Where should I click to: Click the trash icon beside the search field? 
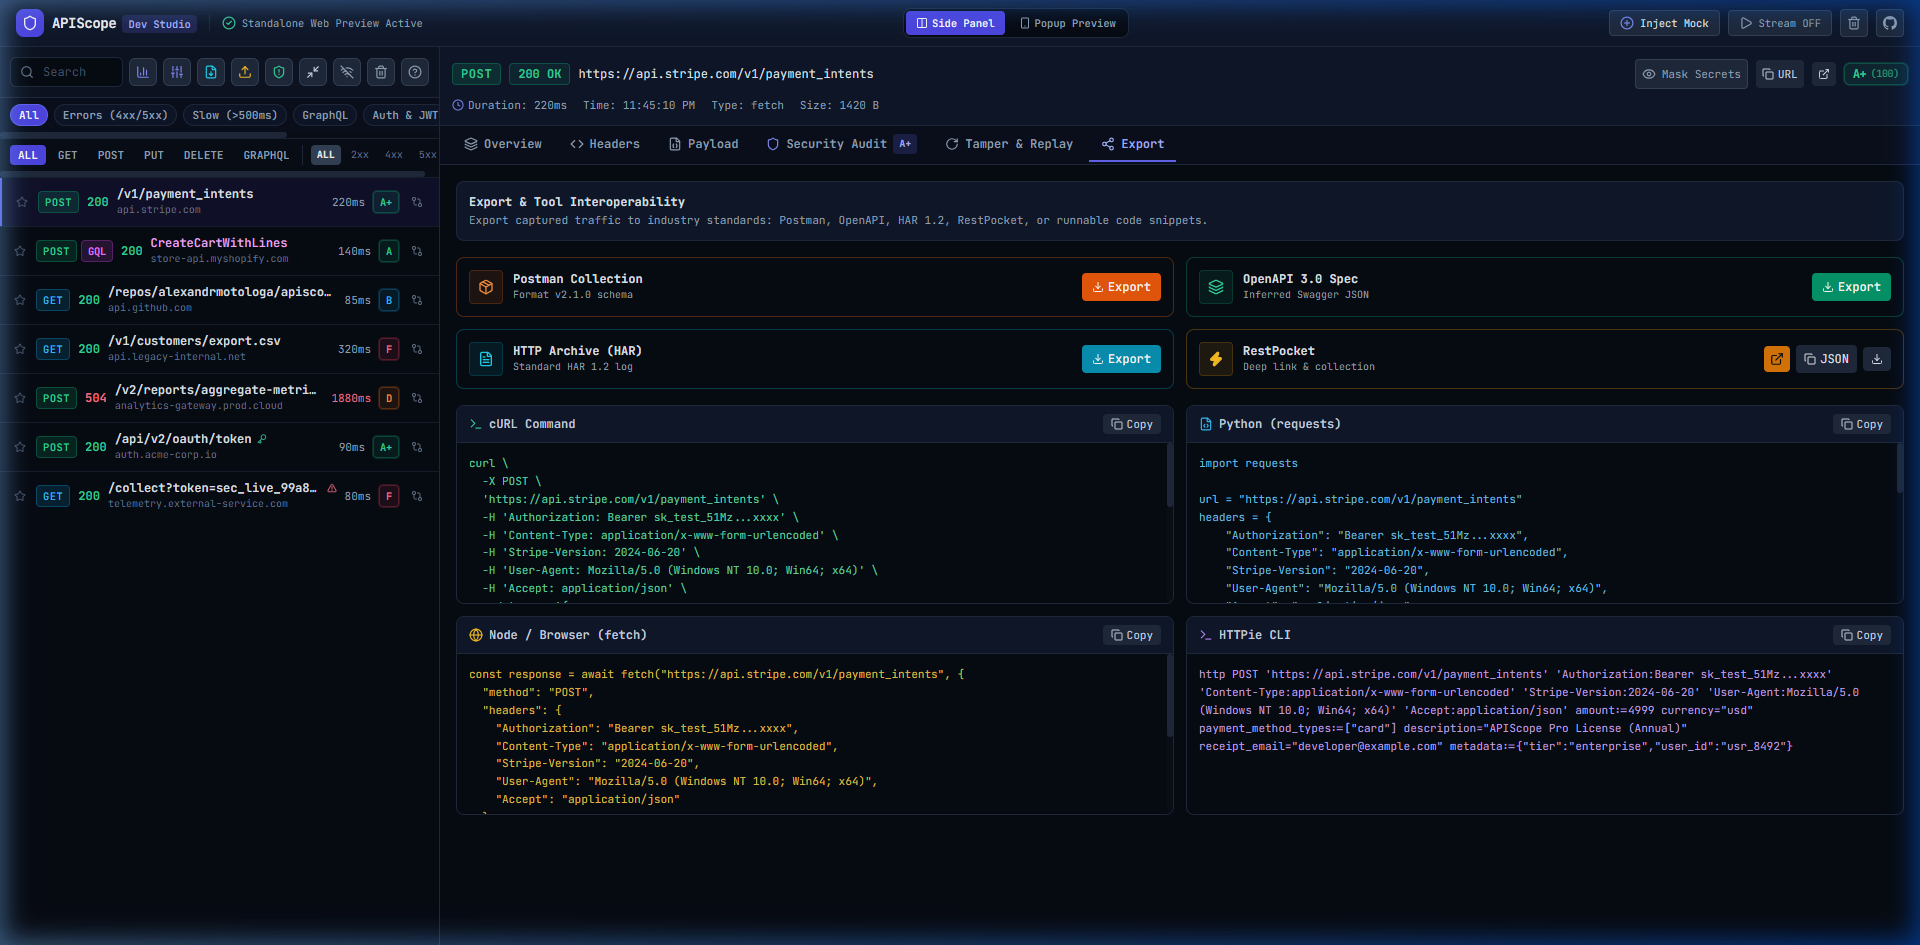pyautogui.click(x=381, y=72)
